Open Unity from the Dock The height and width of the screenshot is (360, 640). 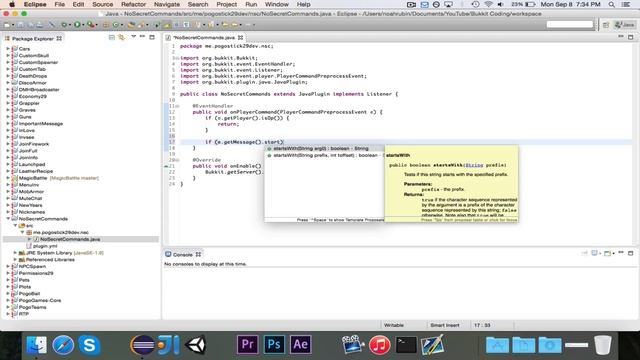tap(196, 345)
